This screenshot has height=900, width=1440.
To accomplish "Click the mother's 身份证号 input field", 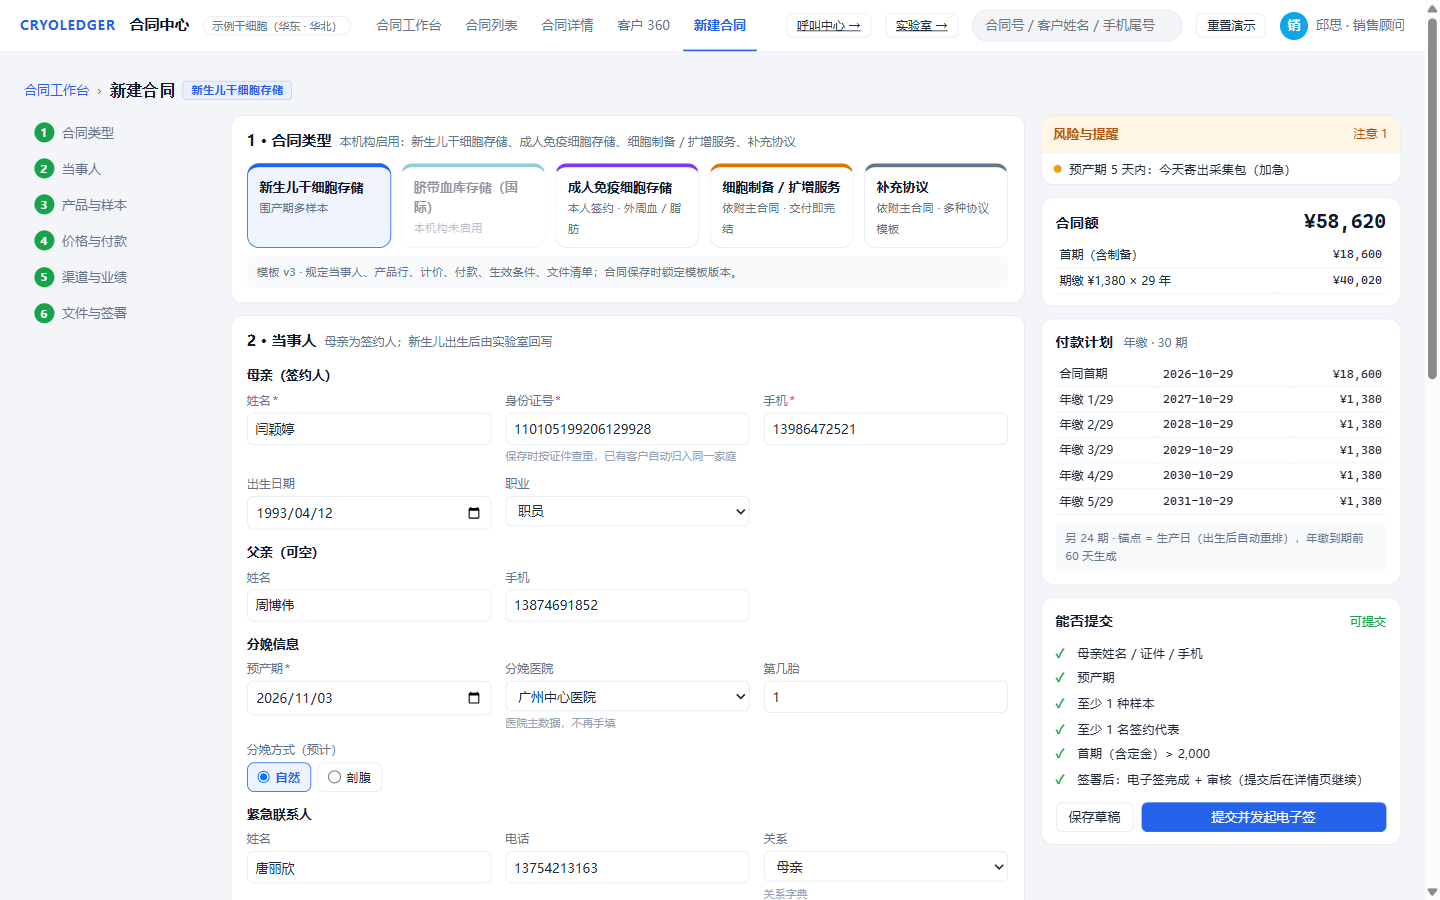I will (x=627, y=429).
